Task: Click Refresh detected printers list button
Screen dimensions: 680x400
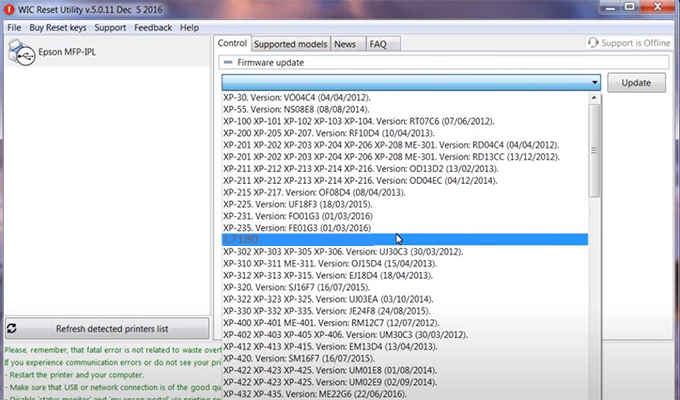Action: pos(107,329)
